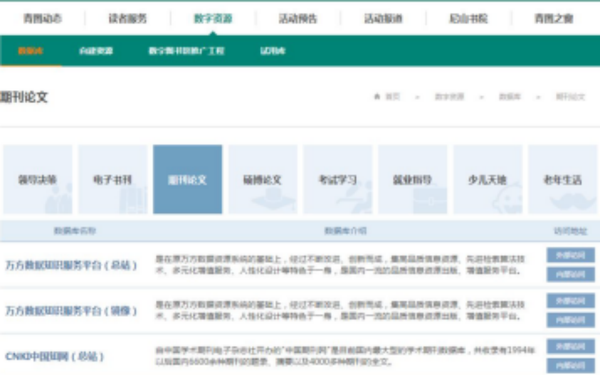Image resolution: width=600 pixels, height=375 pixels.
Task: Select the 硕博论文 category tile
Action: (x=262, y=179)
